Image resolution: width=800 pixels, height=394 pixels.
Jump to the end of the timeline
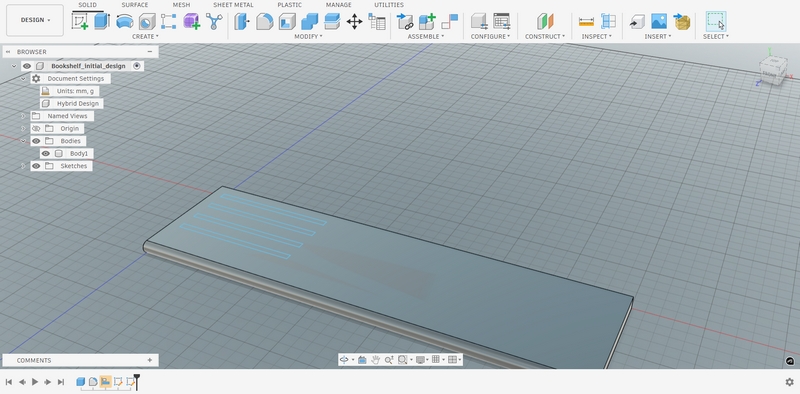click(61, 382)
